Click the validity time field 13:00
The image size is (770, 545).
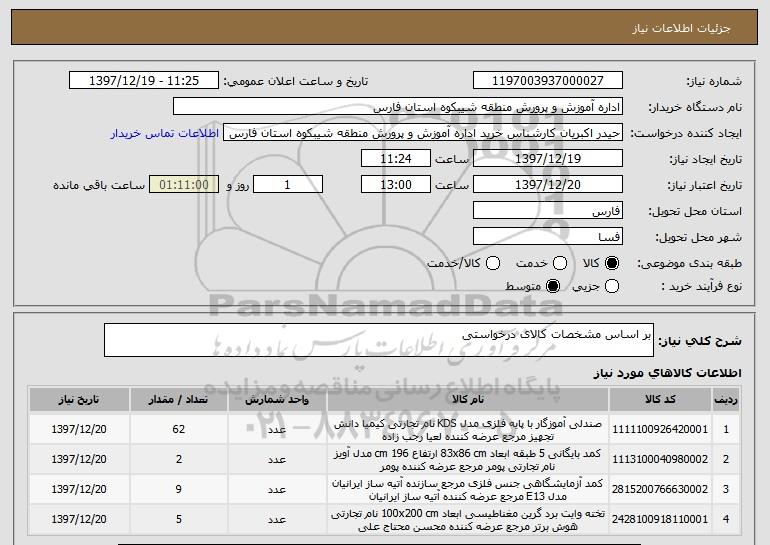tap(396, 185)
